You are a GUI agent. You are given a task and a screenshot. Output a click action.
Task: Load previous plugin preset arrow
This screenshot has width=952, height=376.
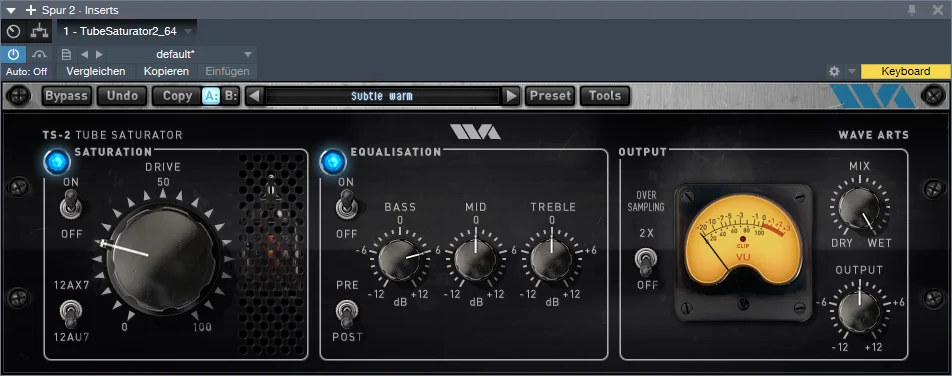click(x=255, y=96)
